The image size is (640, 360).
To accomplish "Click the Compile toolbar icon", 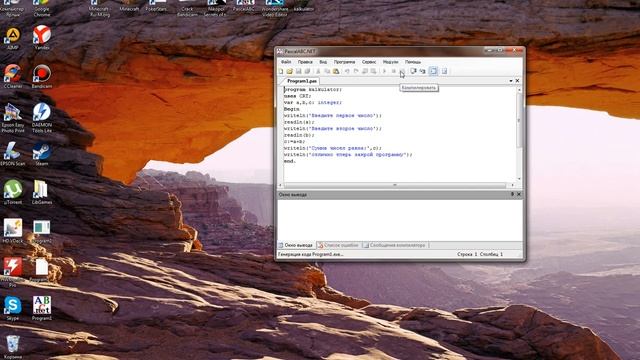I will click(x=402, y=71).
